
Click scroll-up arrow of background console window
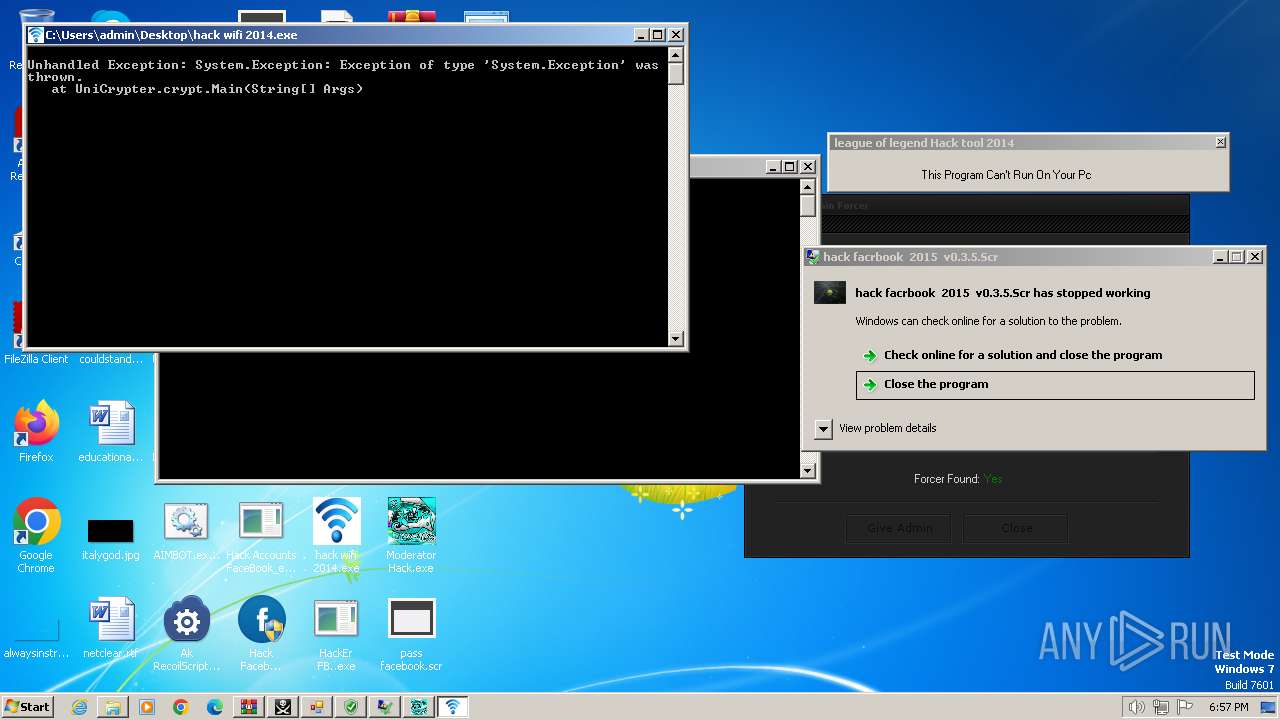pyautogui.click(x=808, y=187)
